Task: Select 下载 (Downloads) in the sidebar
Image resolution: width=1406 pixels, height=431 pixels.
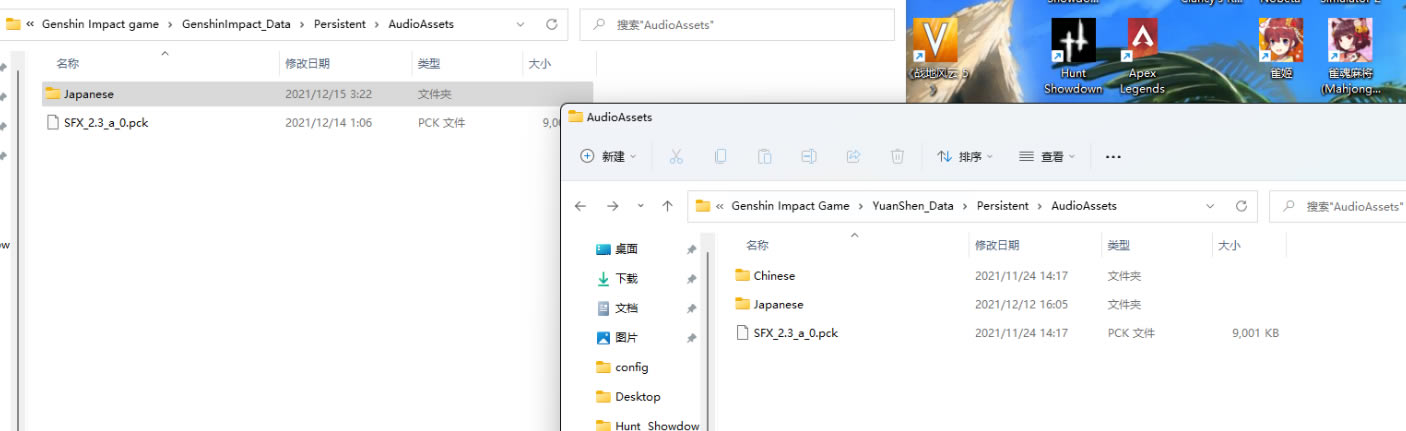Action: [626, 279]
